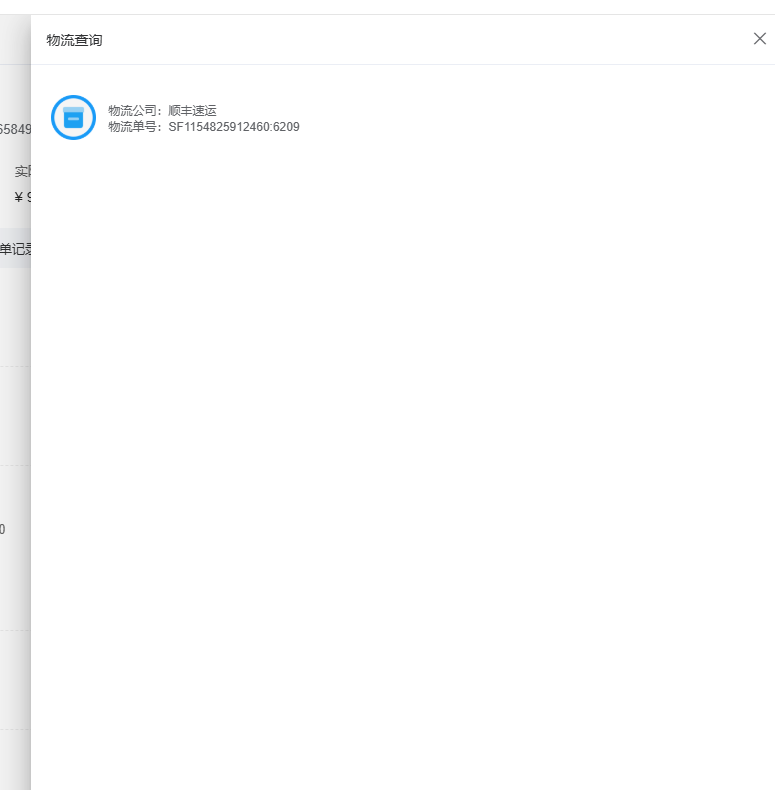Select the 物流公司: 顺丰速运 text
This screenshot has width=775, height=790.
[162, 110]
